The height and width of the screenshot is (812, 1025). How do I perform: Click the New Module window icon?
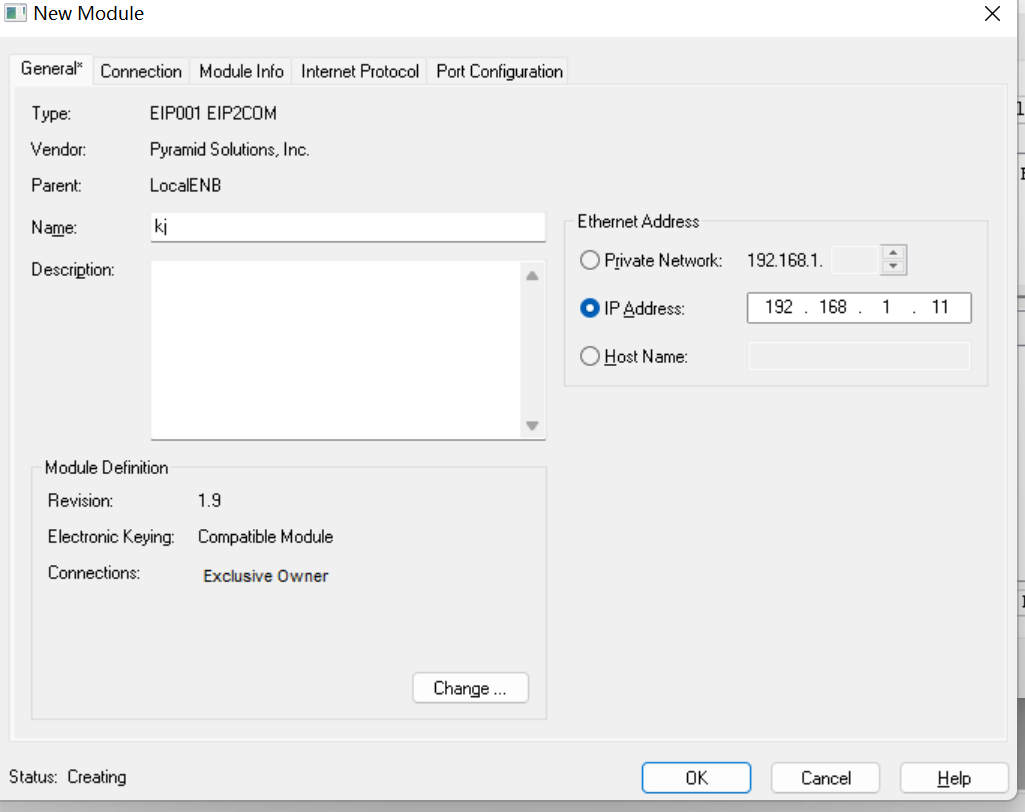(x=16, y=14)
